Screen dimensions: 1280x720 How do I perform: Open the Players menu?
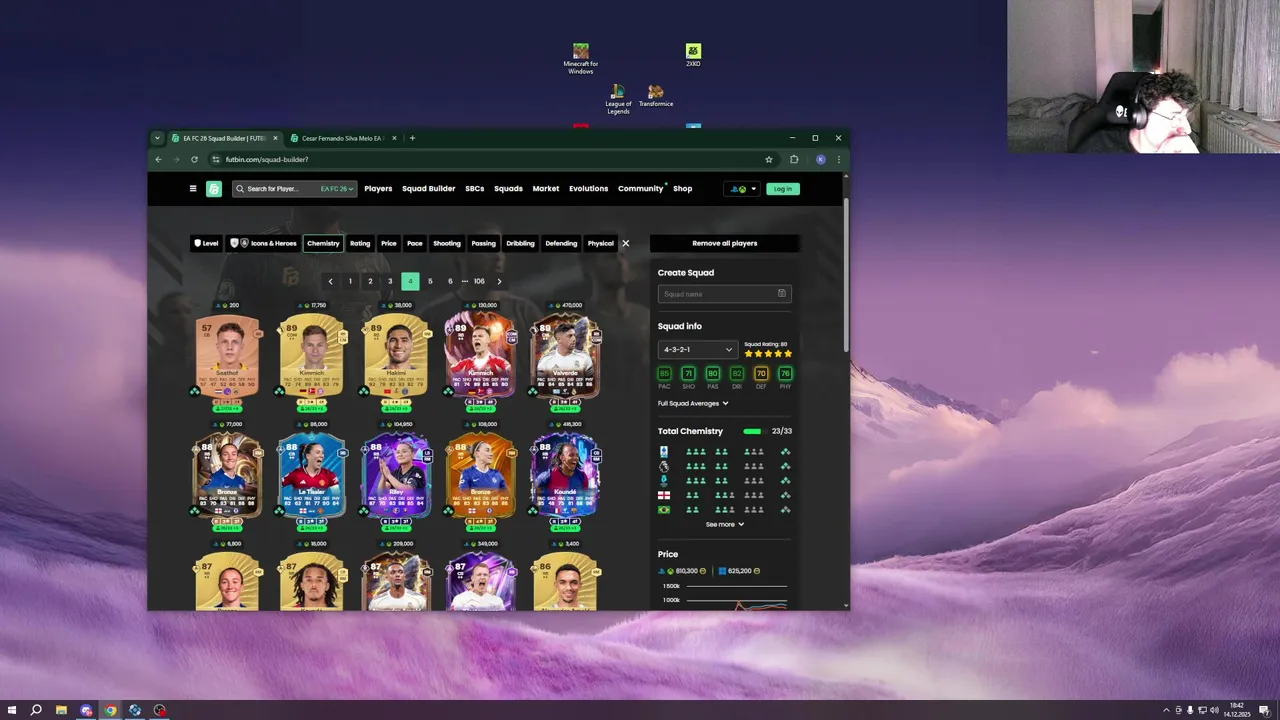[x=378, y=189]
